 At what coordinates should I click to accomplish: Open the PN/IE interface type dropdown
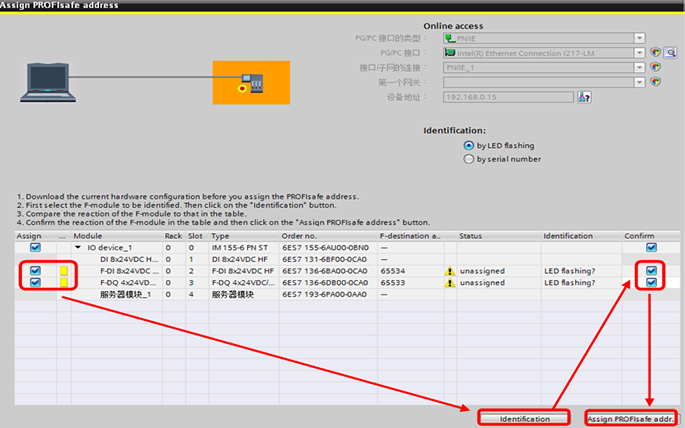click(x=639, y=38)
